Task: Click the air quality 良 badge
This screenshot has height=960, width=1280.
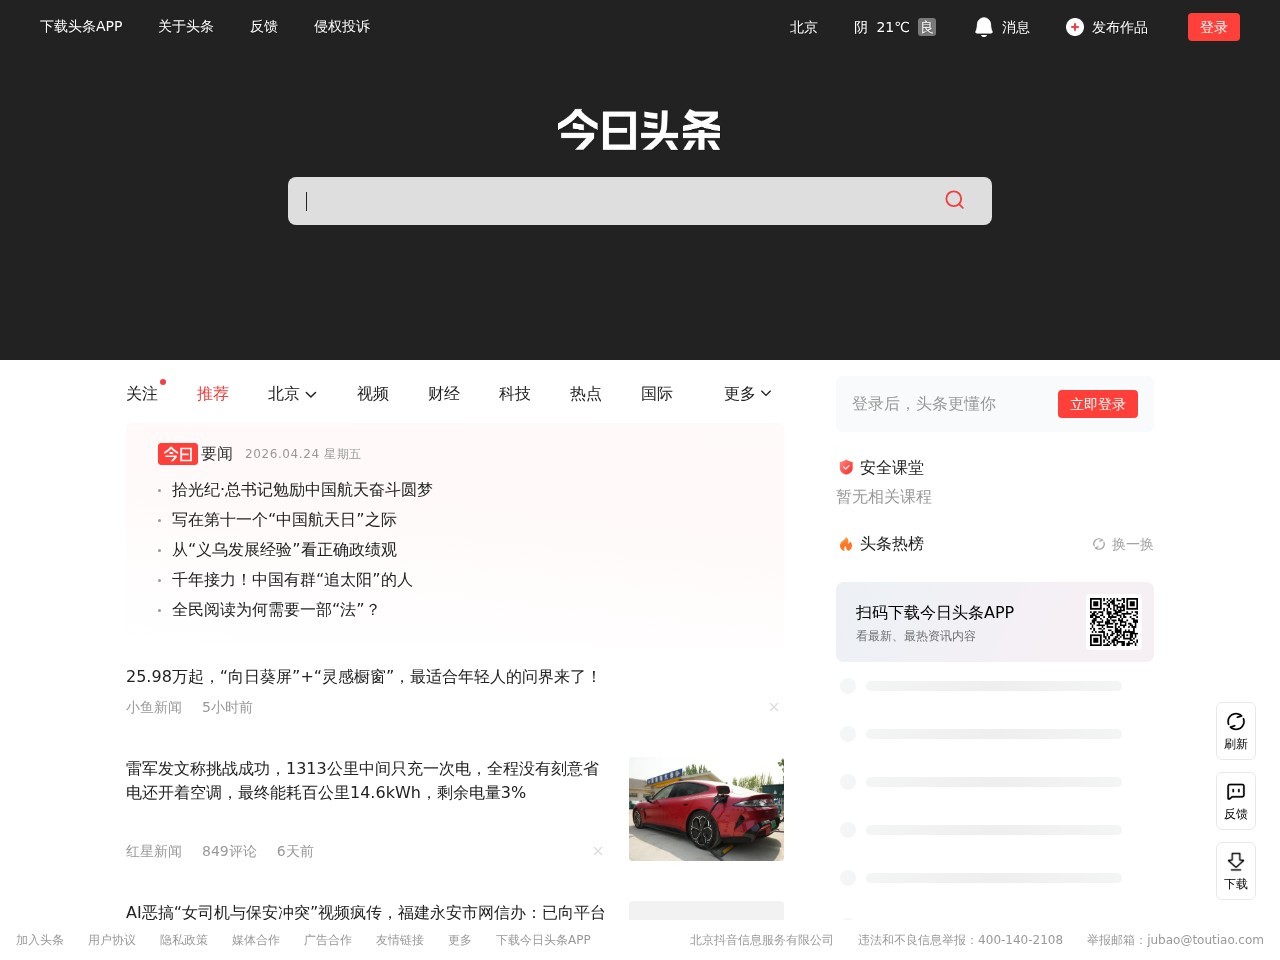Action: click(x=926, y=27)
